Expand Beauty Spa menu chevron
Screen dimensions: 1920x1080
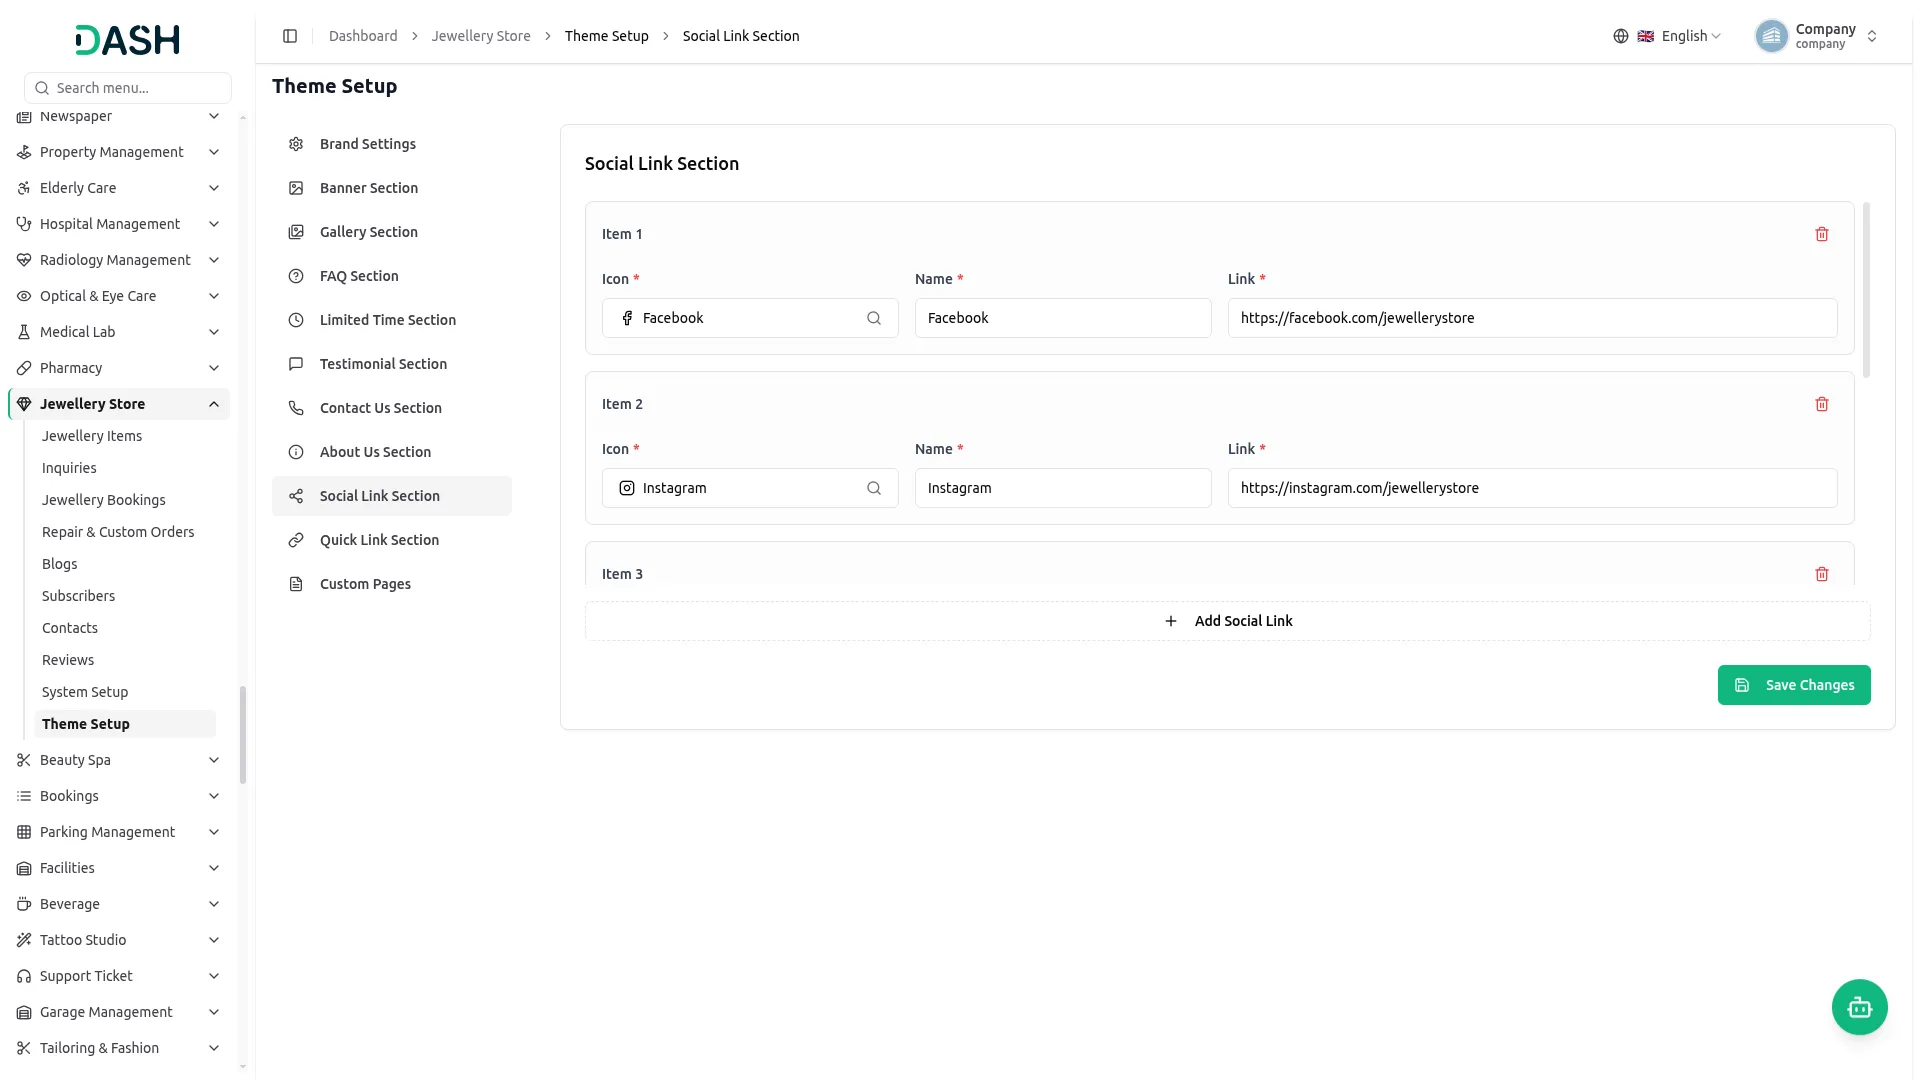pyautogui.click(x=214, y=760)
